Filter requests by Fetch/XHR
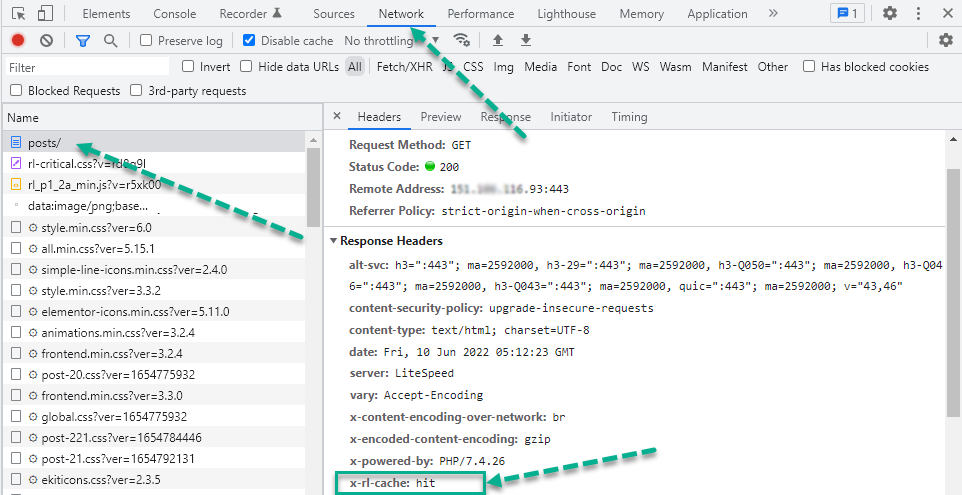Viewport: 962px width, 495px height. [x=404, y=67]
